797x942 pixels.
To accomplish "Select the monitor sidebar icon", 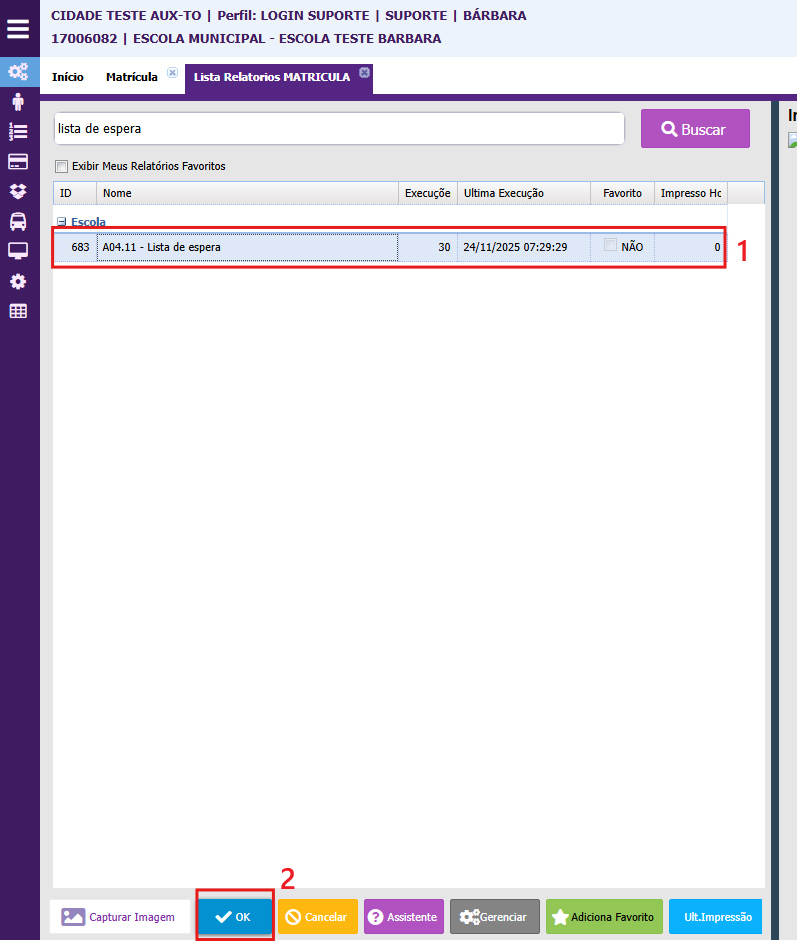I will point(18,251).
